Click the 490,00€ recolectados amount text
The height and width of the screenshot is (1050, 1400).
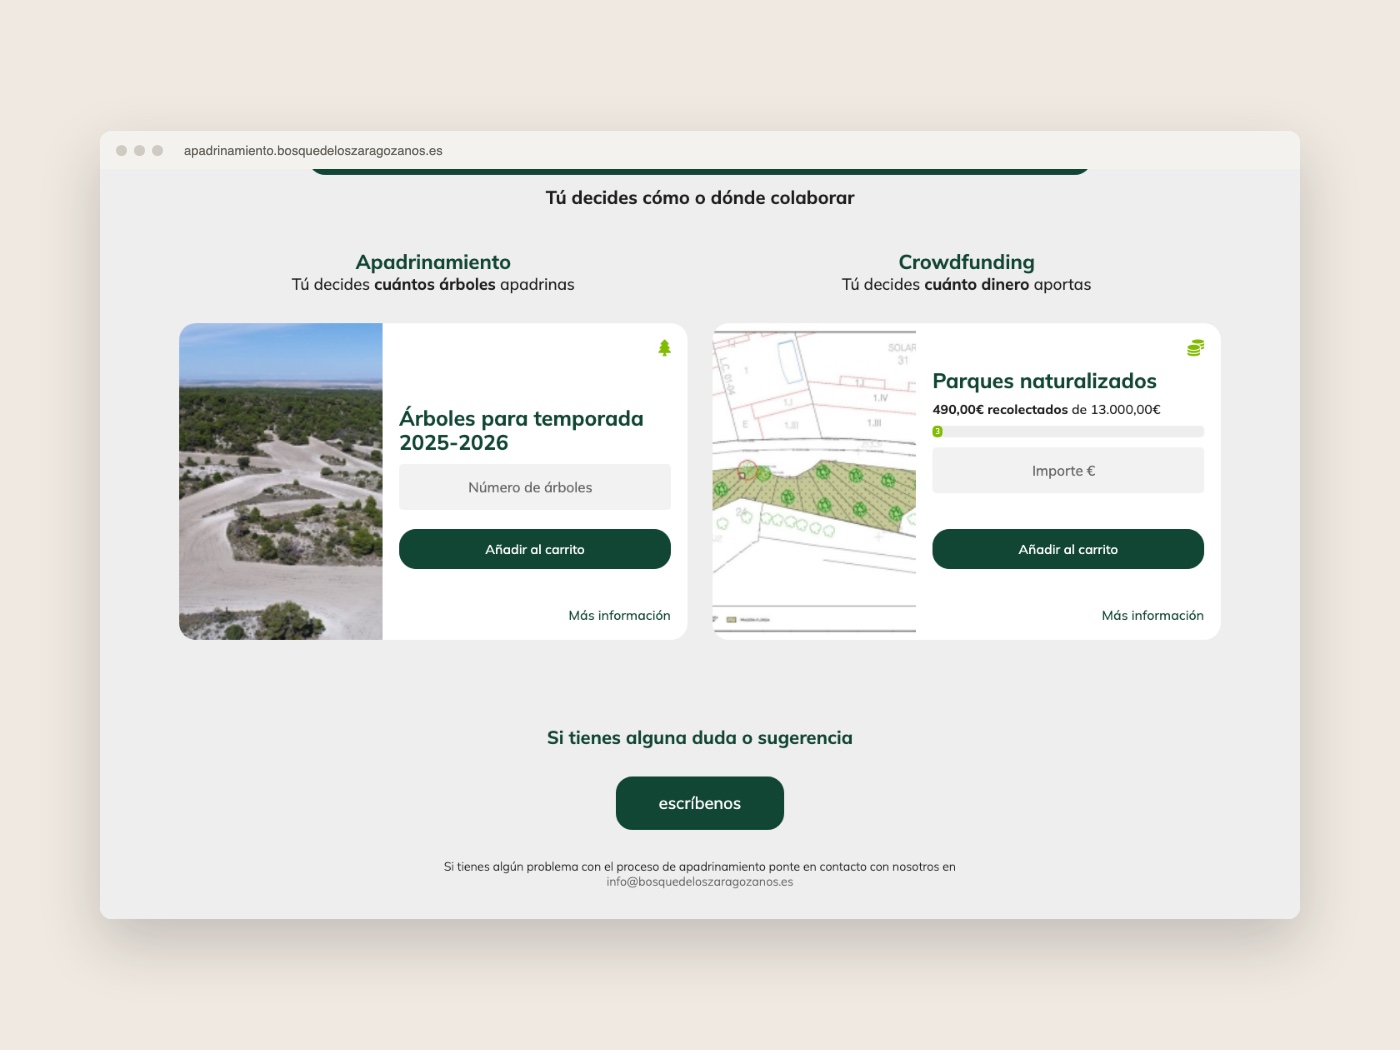pyautogui.click(x=1000, y=409)
